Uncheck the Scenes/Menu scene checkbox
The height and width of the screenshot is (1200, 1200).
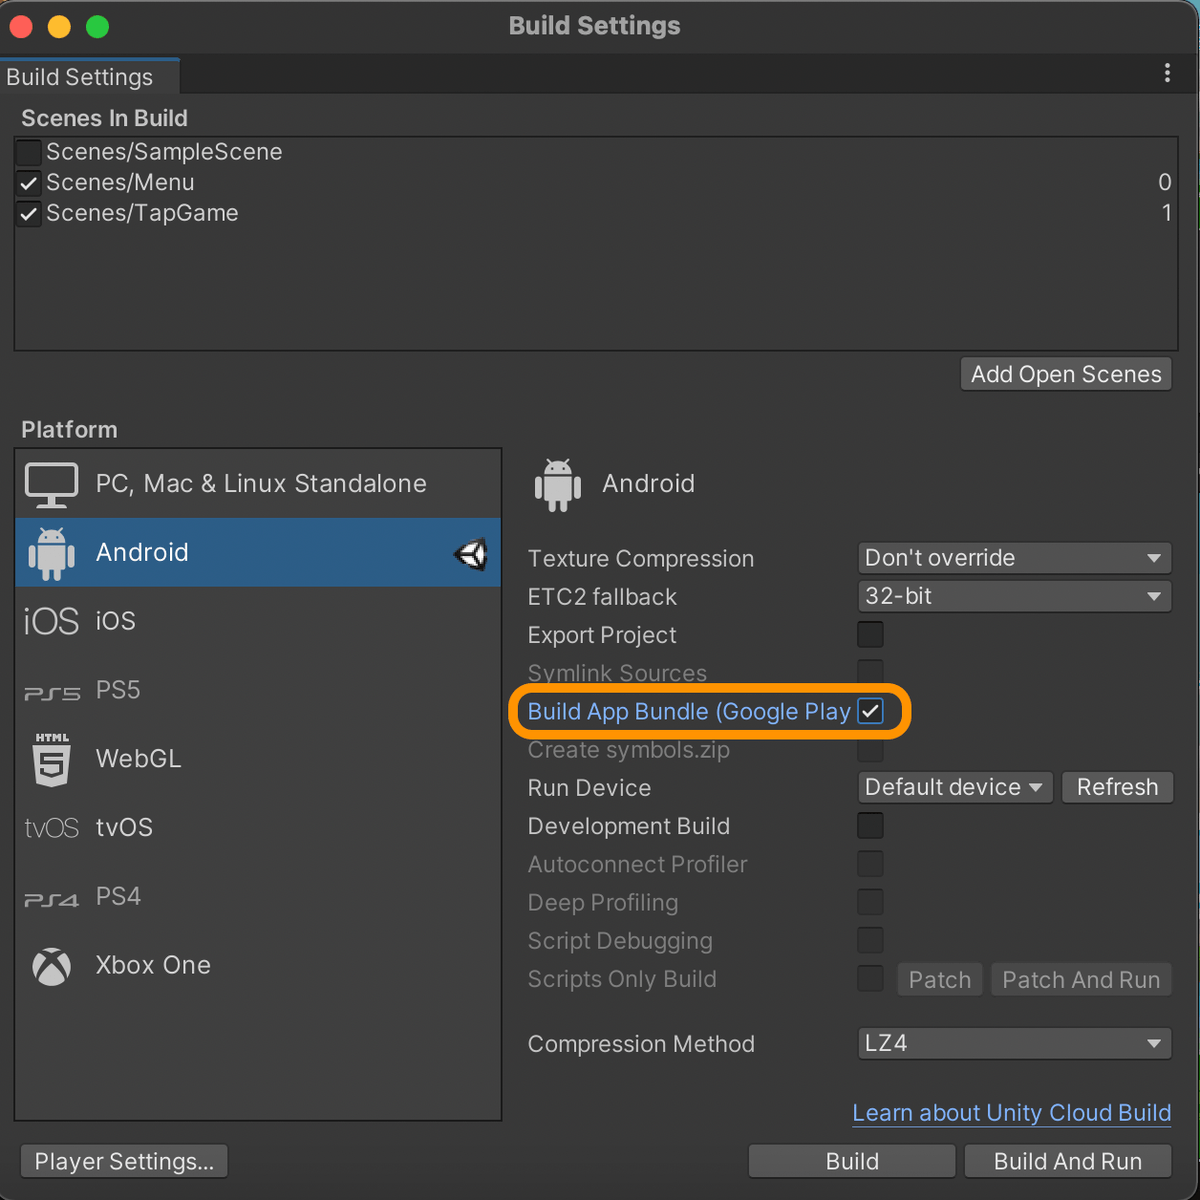pos(28,182)
